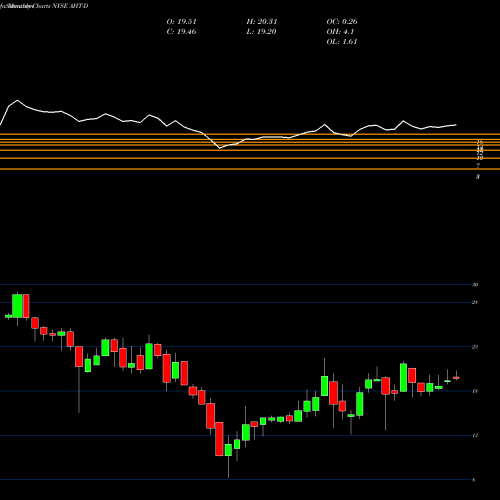Click the open price 'O: 19.51'

pos(182,22)
